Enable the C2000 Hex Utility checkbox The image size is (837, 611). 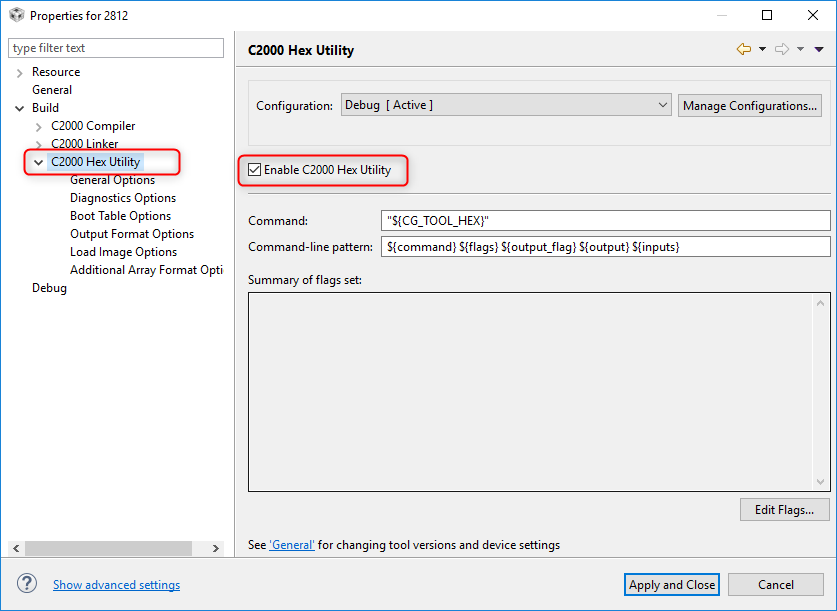254,170
